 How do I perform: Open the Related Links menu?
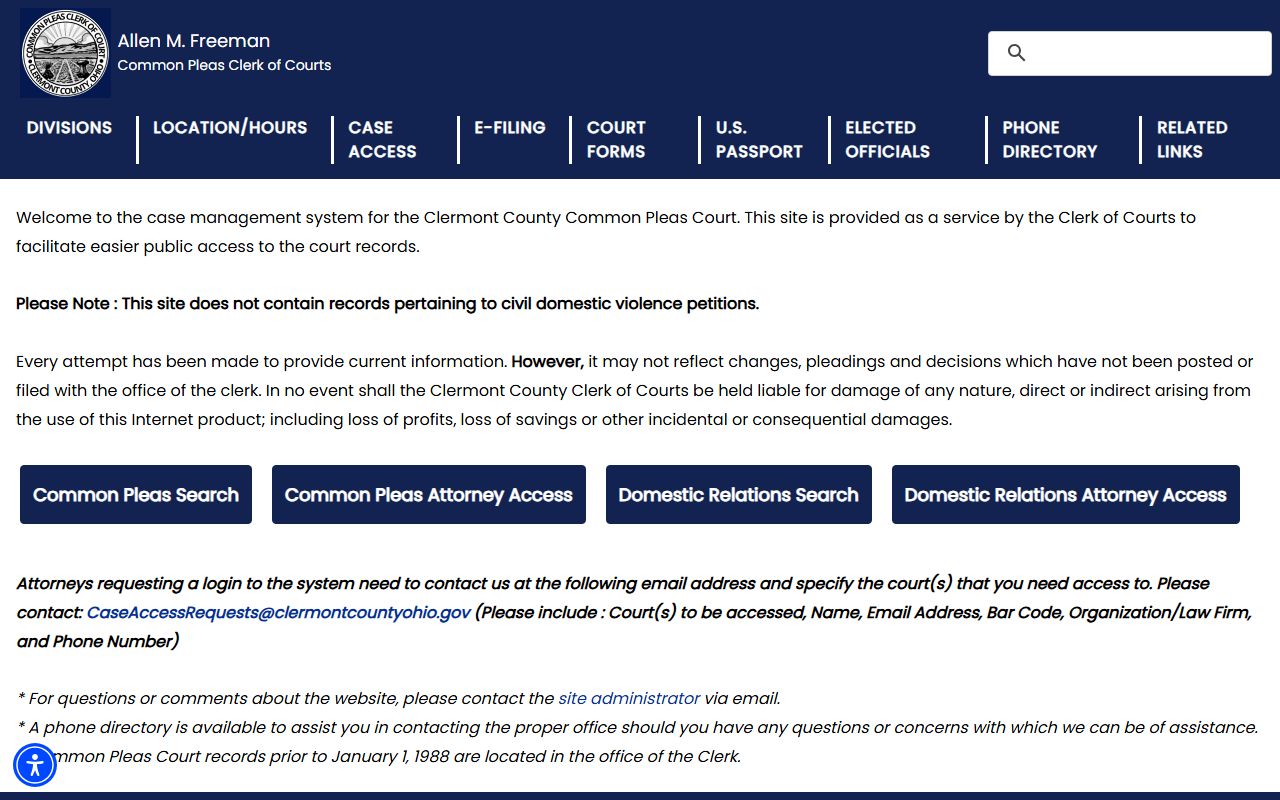tap(1192, 140)
